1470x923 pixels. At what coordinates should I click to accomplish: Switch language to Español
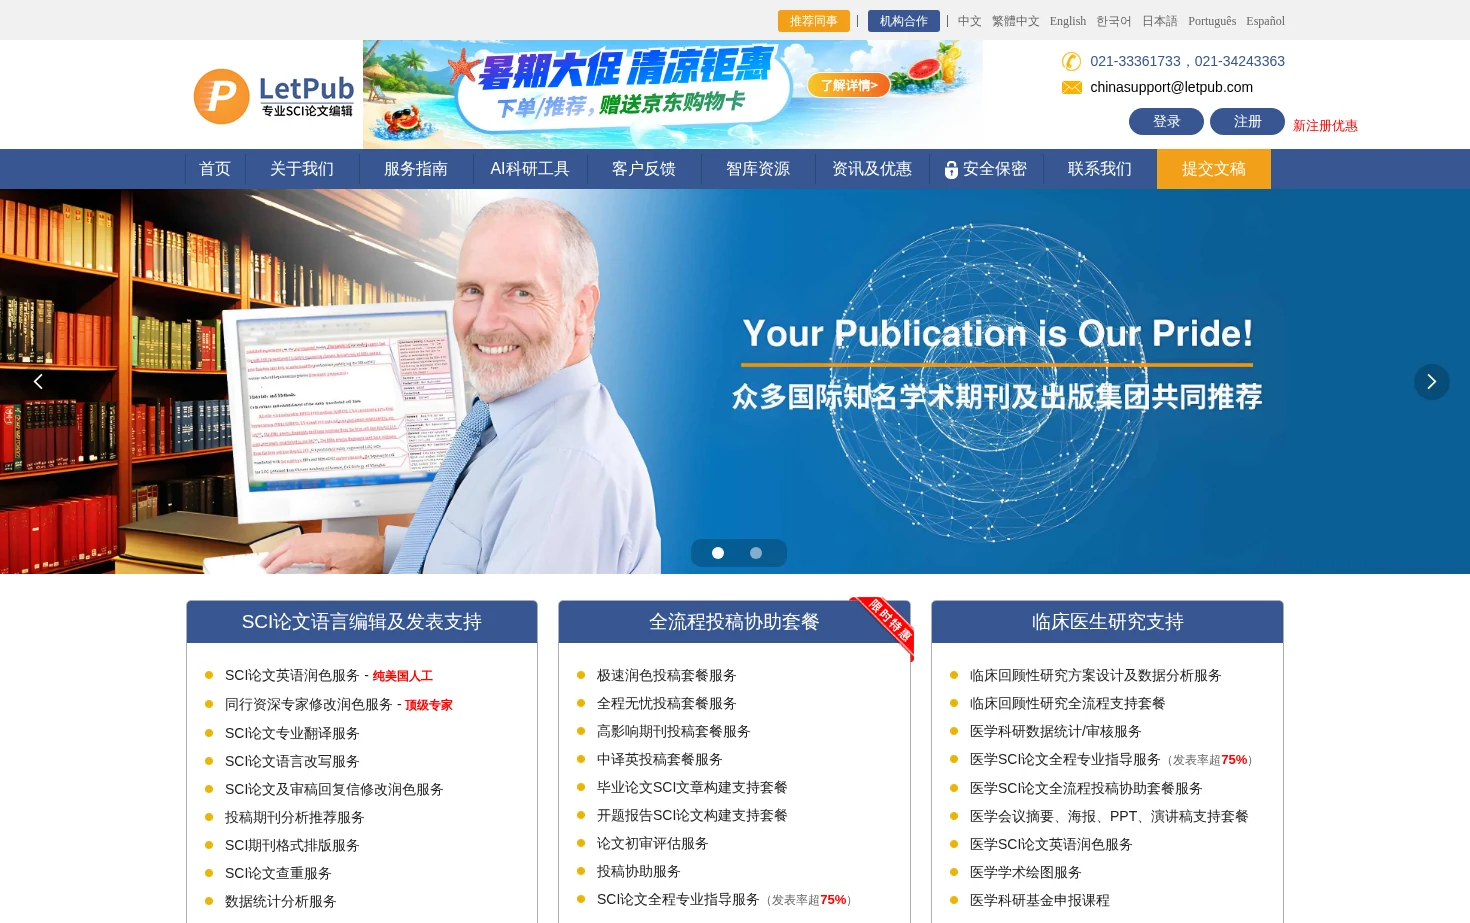1265,21
